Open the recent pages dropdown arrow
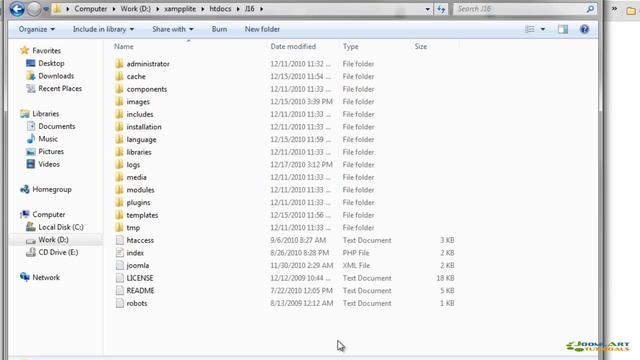Viewport: 640px width, 360px height. (46, 9)
